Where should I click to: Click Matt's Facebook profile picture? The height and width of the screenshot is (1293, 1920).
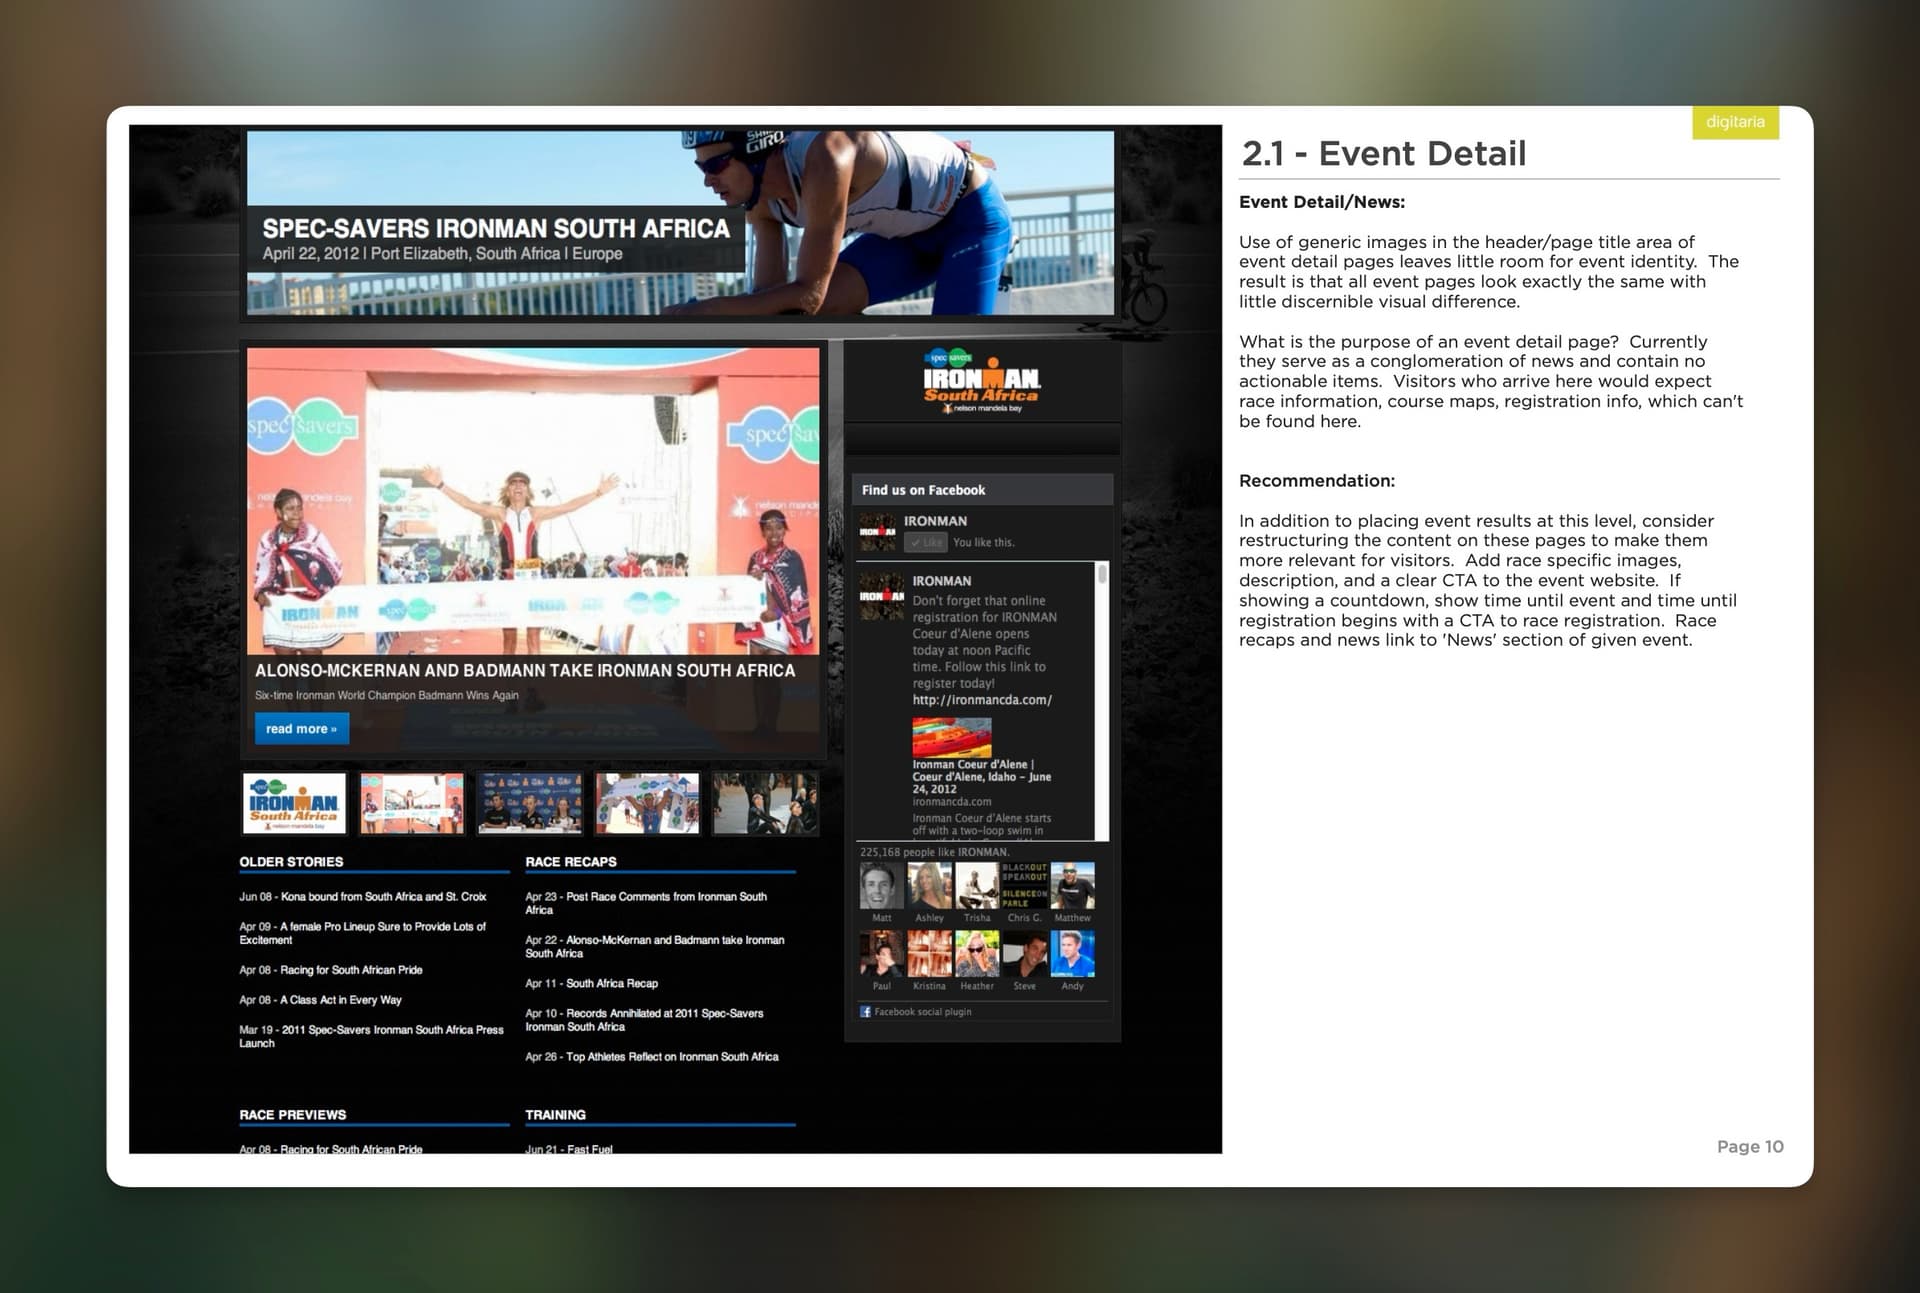(881, 886)
